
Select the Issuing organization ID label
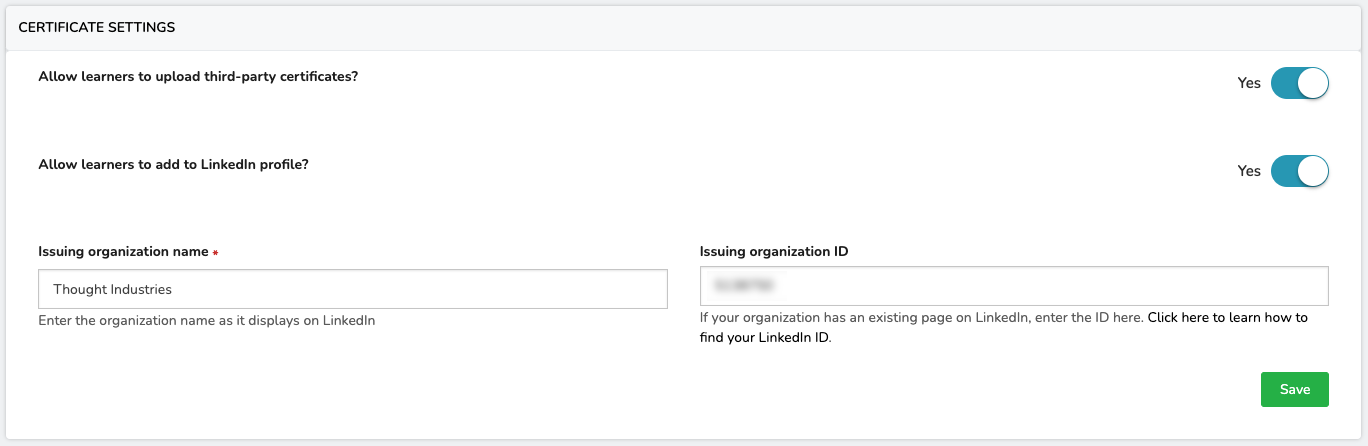click(774, 251)
